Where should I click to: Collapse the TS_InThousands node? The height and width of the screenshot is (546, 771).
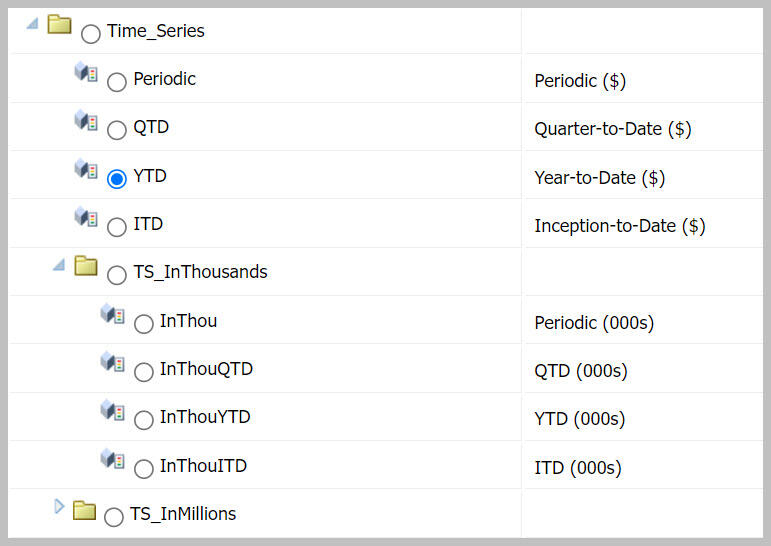59,264
